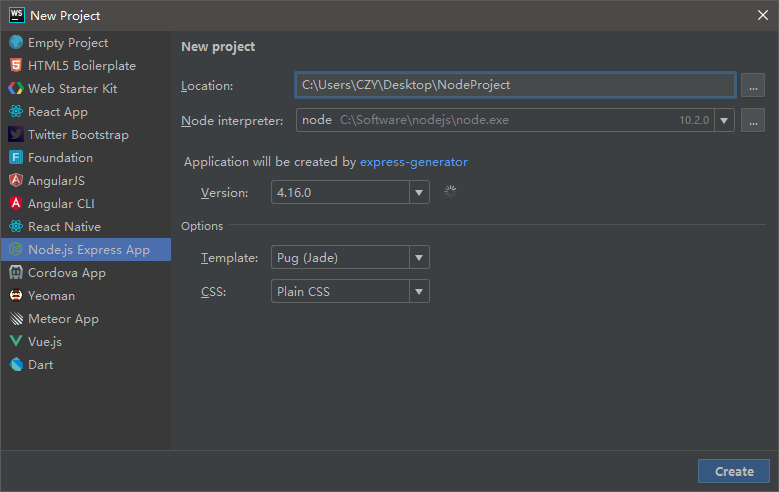Viewport: 779px width, 492px height.
Task: Choose the Vue.js logo icon
Action: (16, 342)
